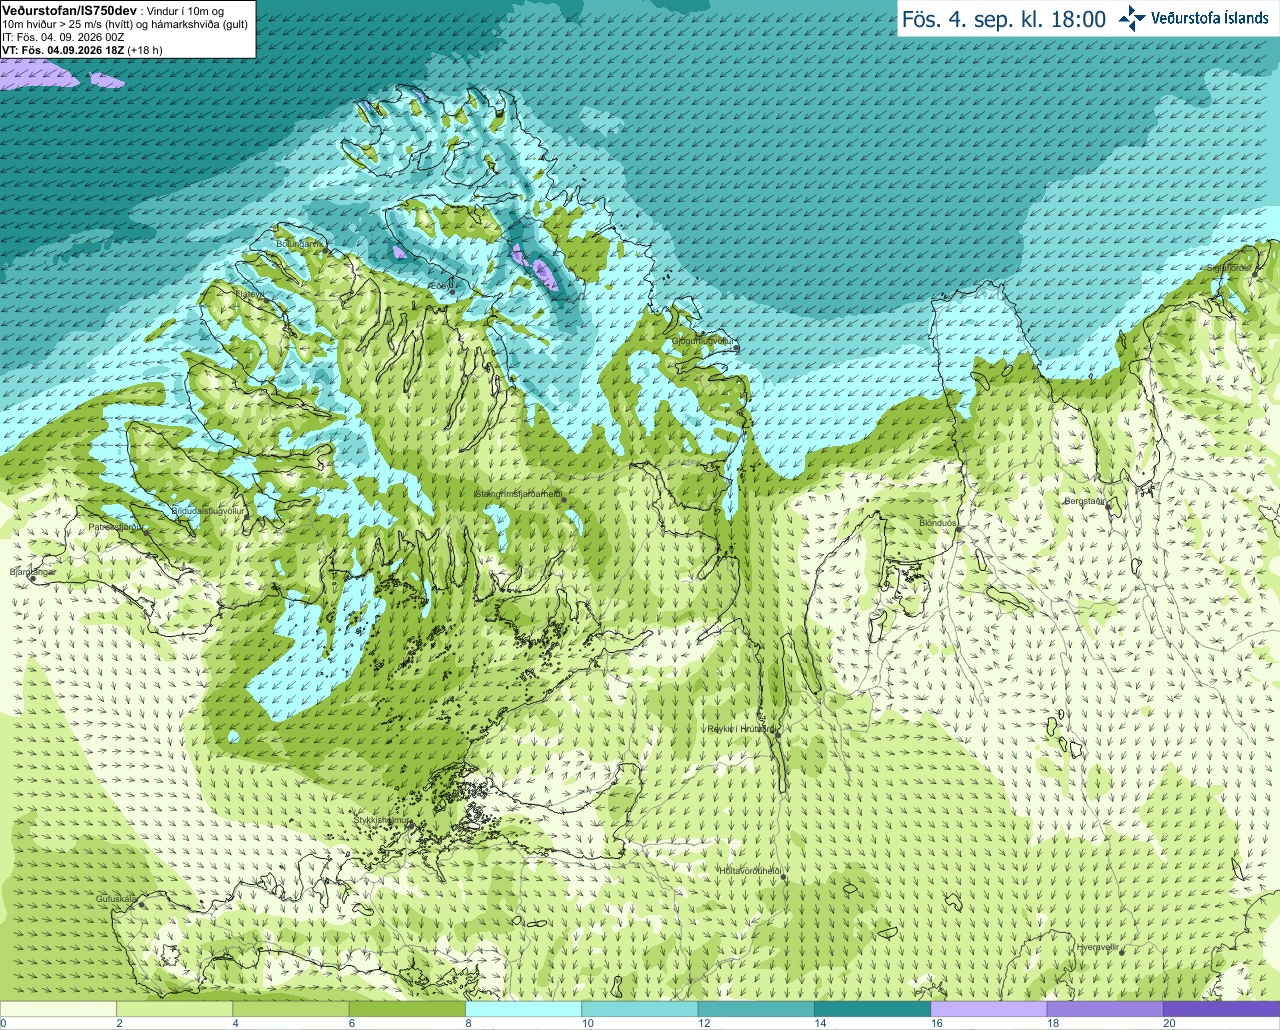The height and width of the screenshot is (1030, 1280).
Task: Click the teal 12–14 legend swatch
Action: (x=756, y=1009)
